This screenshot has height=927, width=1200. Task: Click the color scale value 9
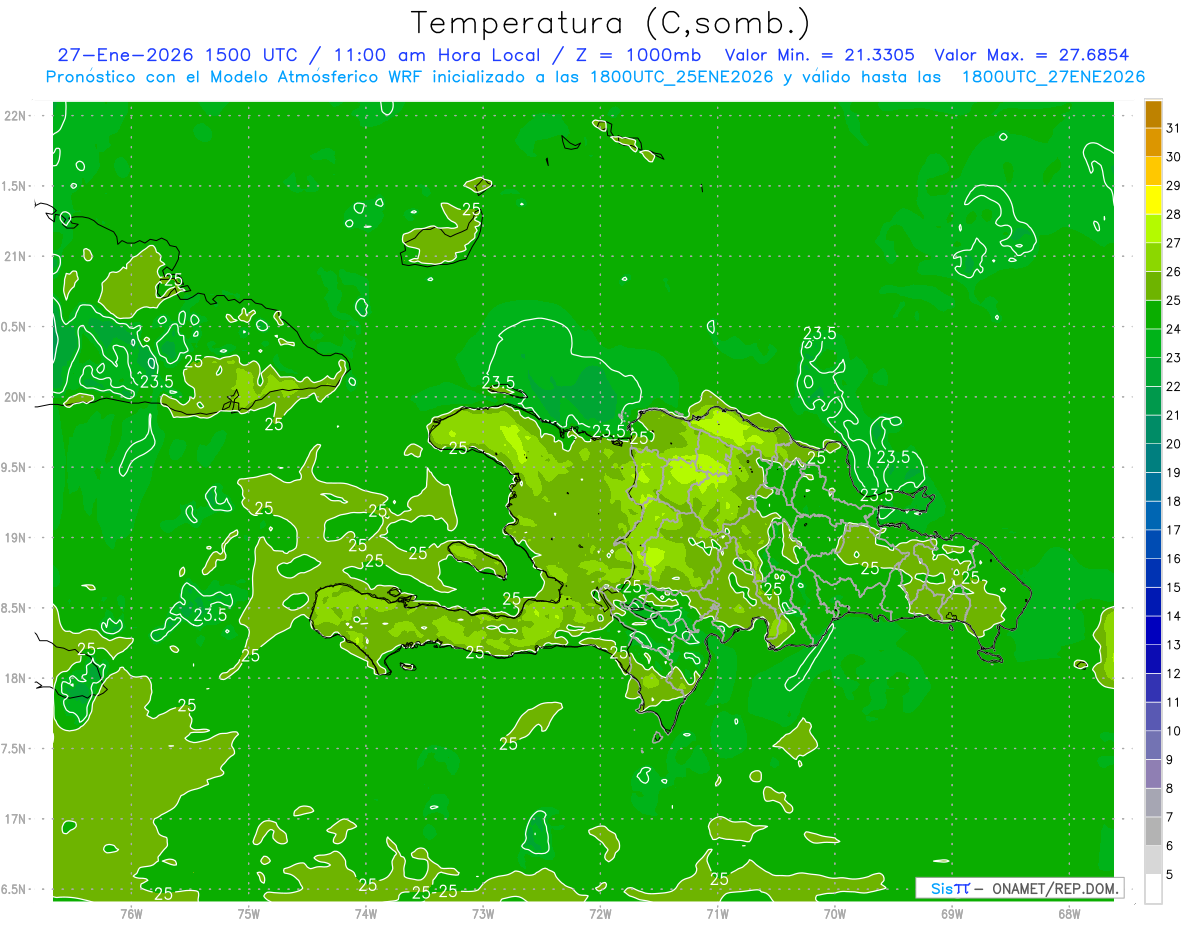pos(1170,760)
